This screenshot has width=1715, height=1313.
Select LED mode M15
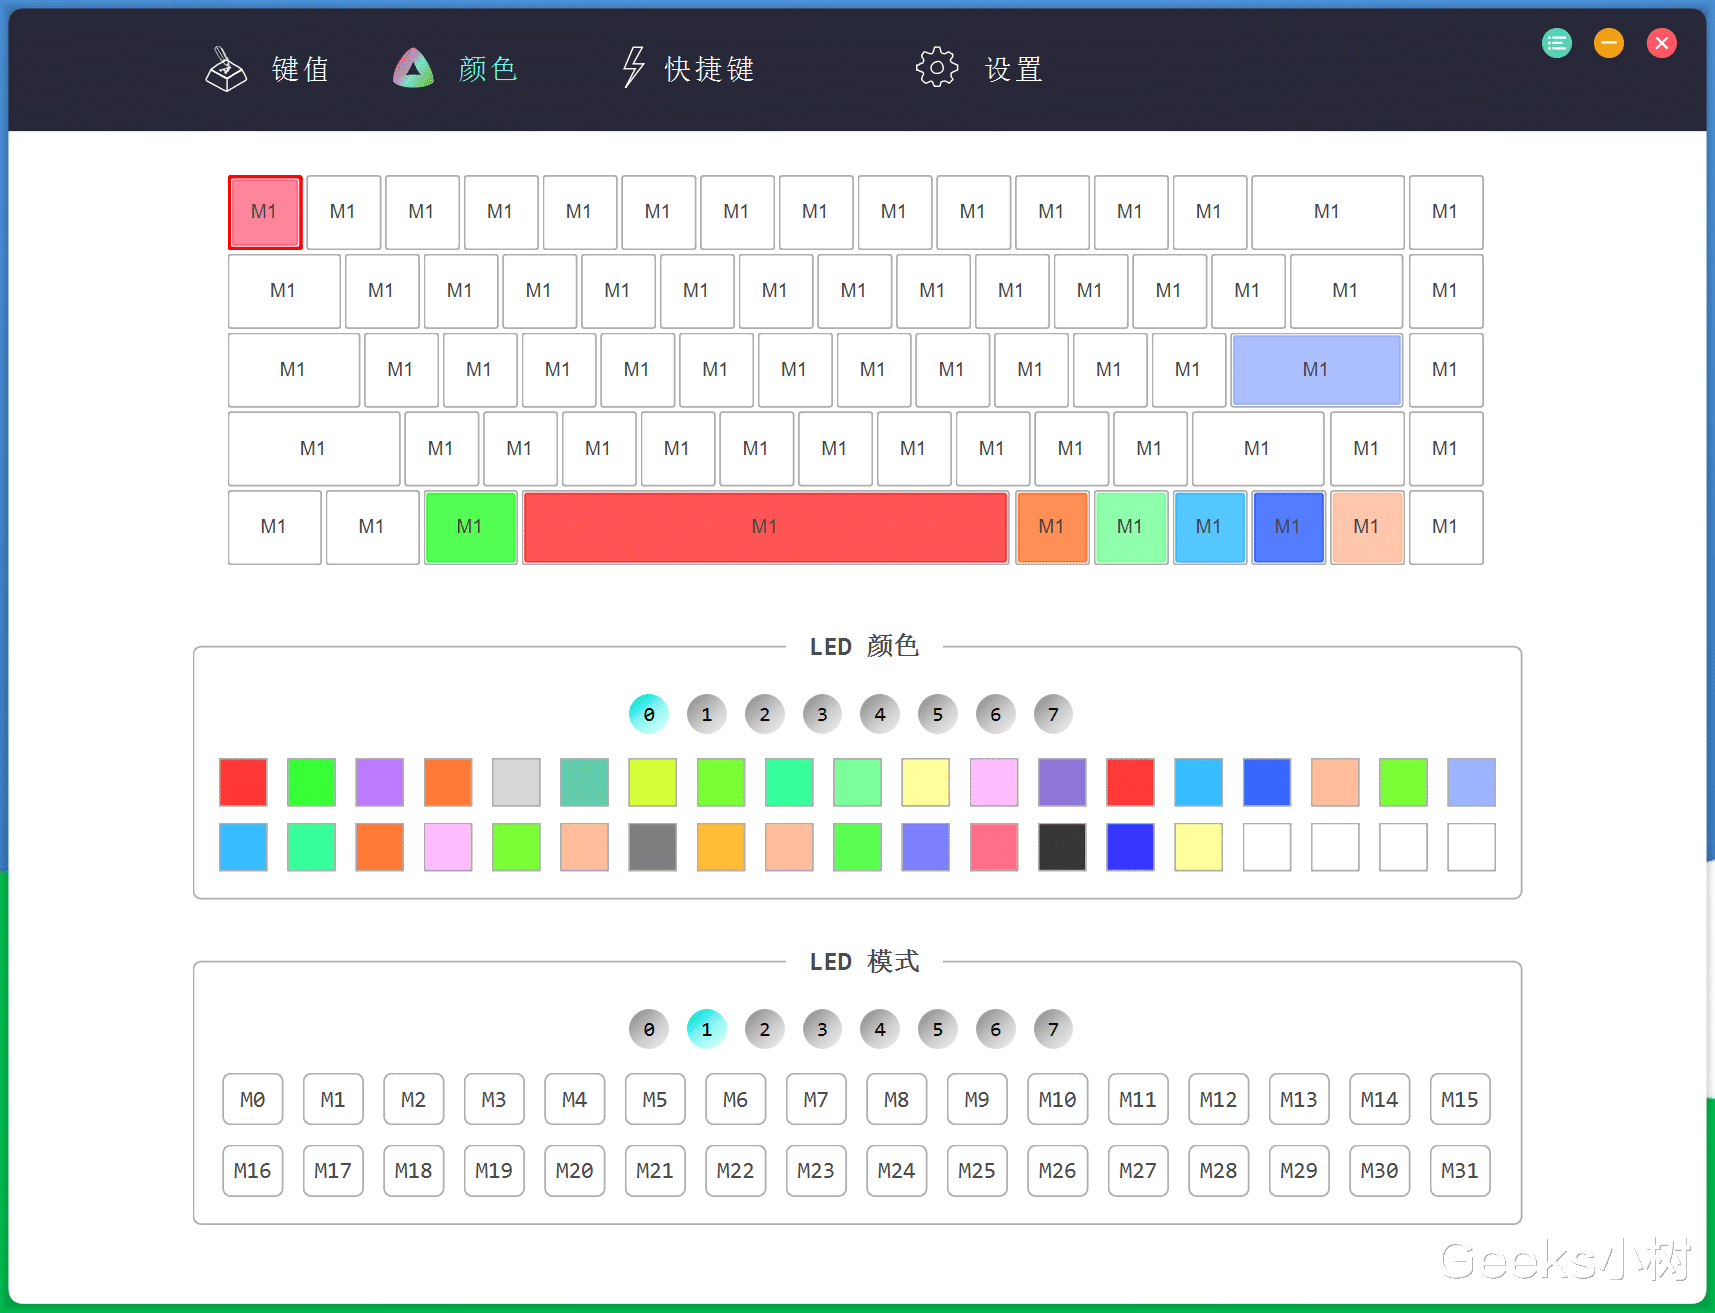[1460, 1099]
